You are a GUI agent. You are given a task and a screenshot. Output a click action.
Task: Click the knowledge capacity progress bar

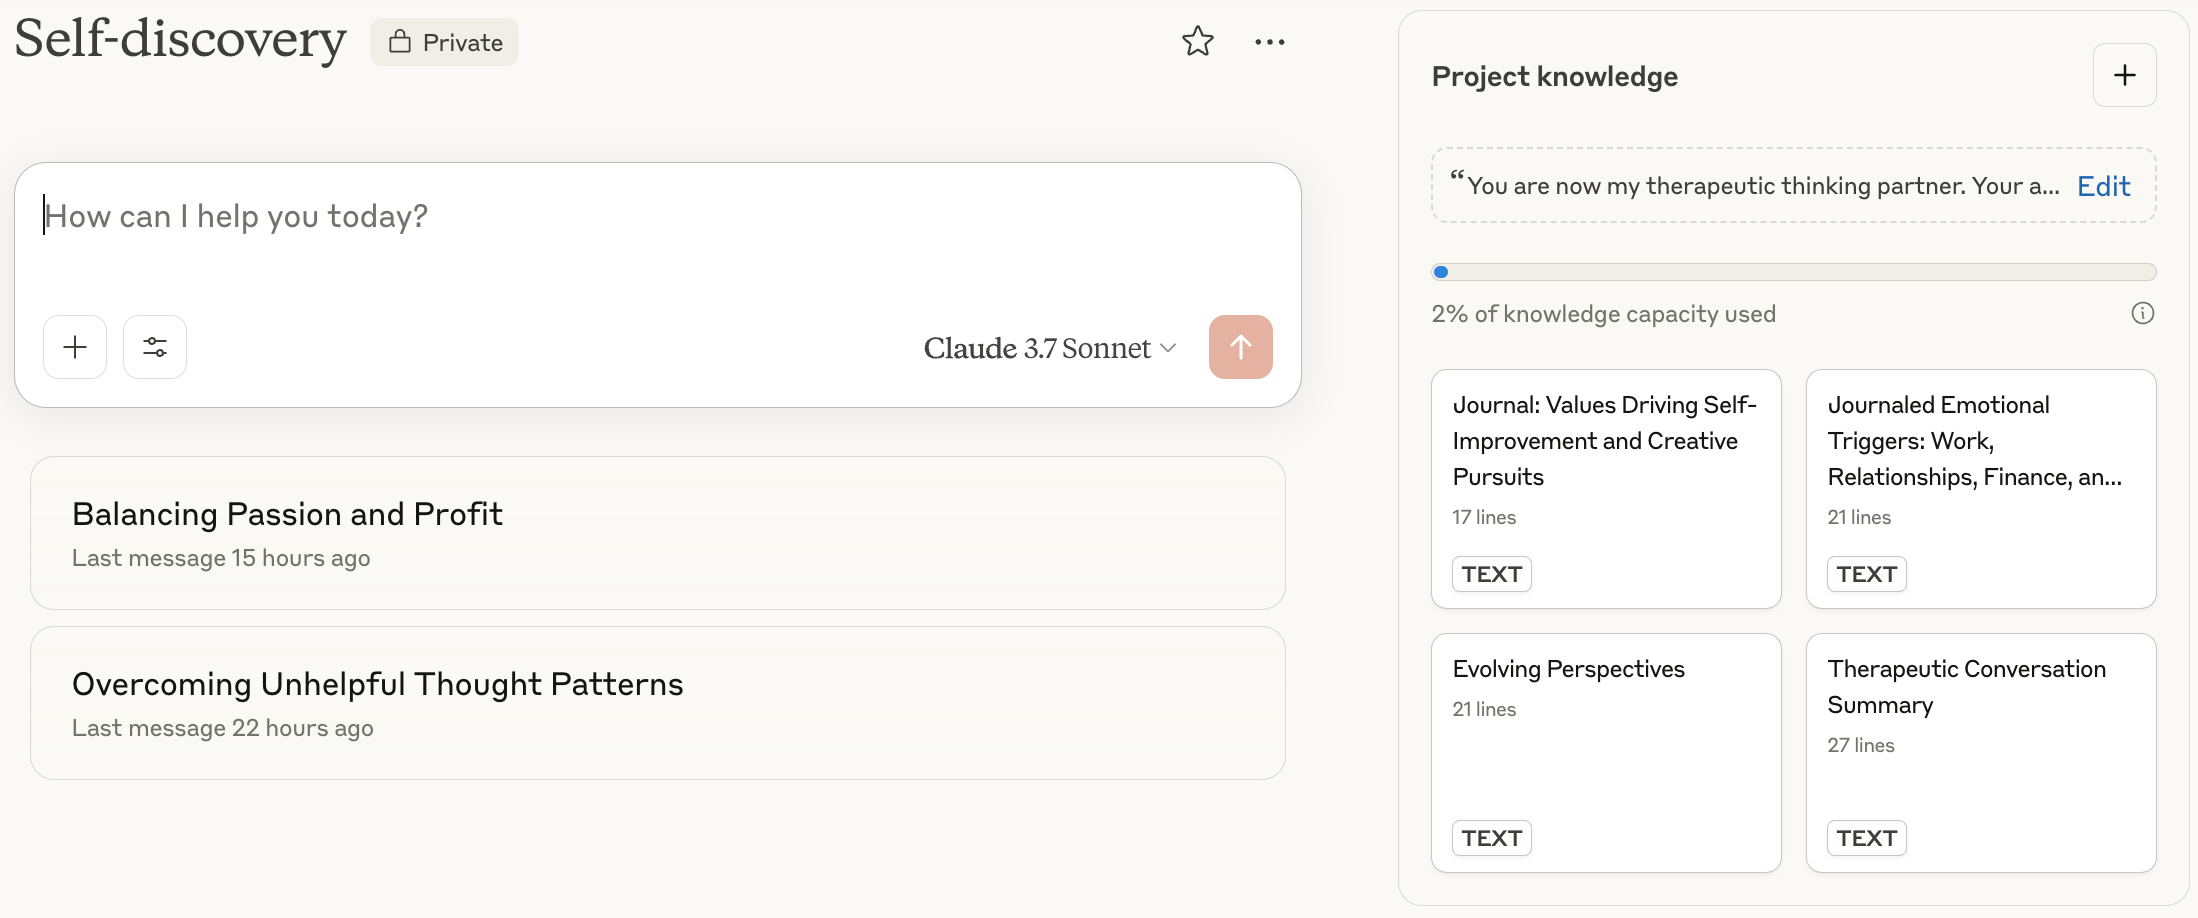(x=1793, y=272)
